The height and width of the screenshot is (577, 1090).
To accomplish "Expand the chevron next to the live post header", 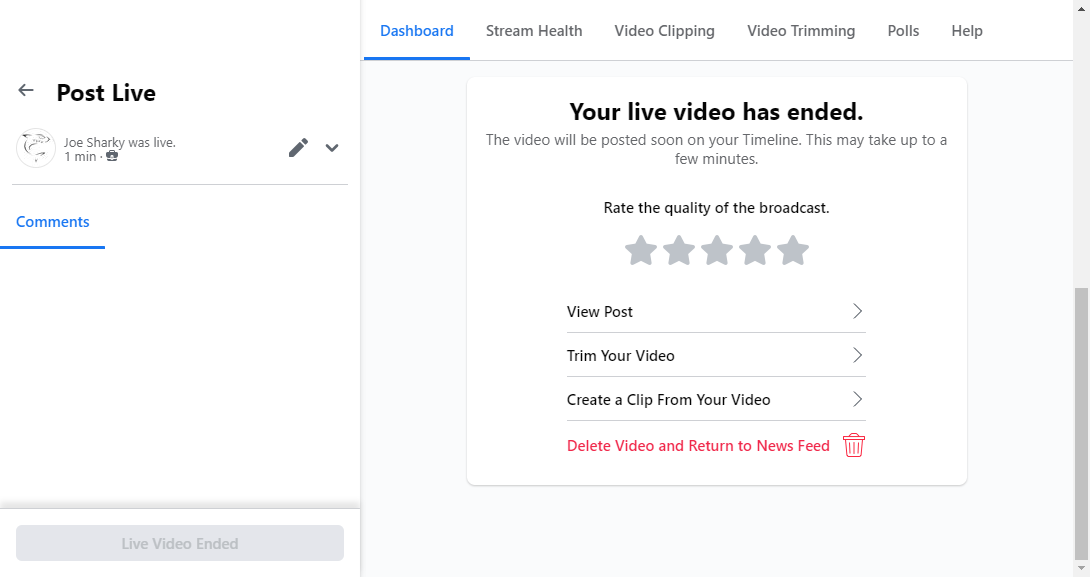I will (331, 147).
